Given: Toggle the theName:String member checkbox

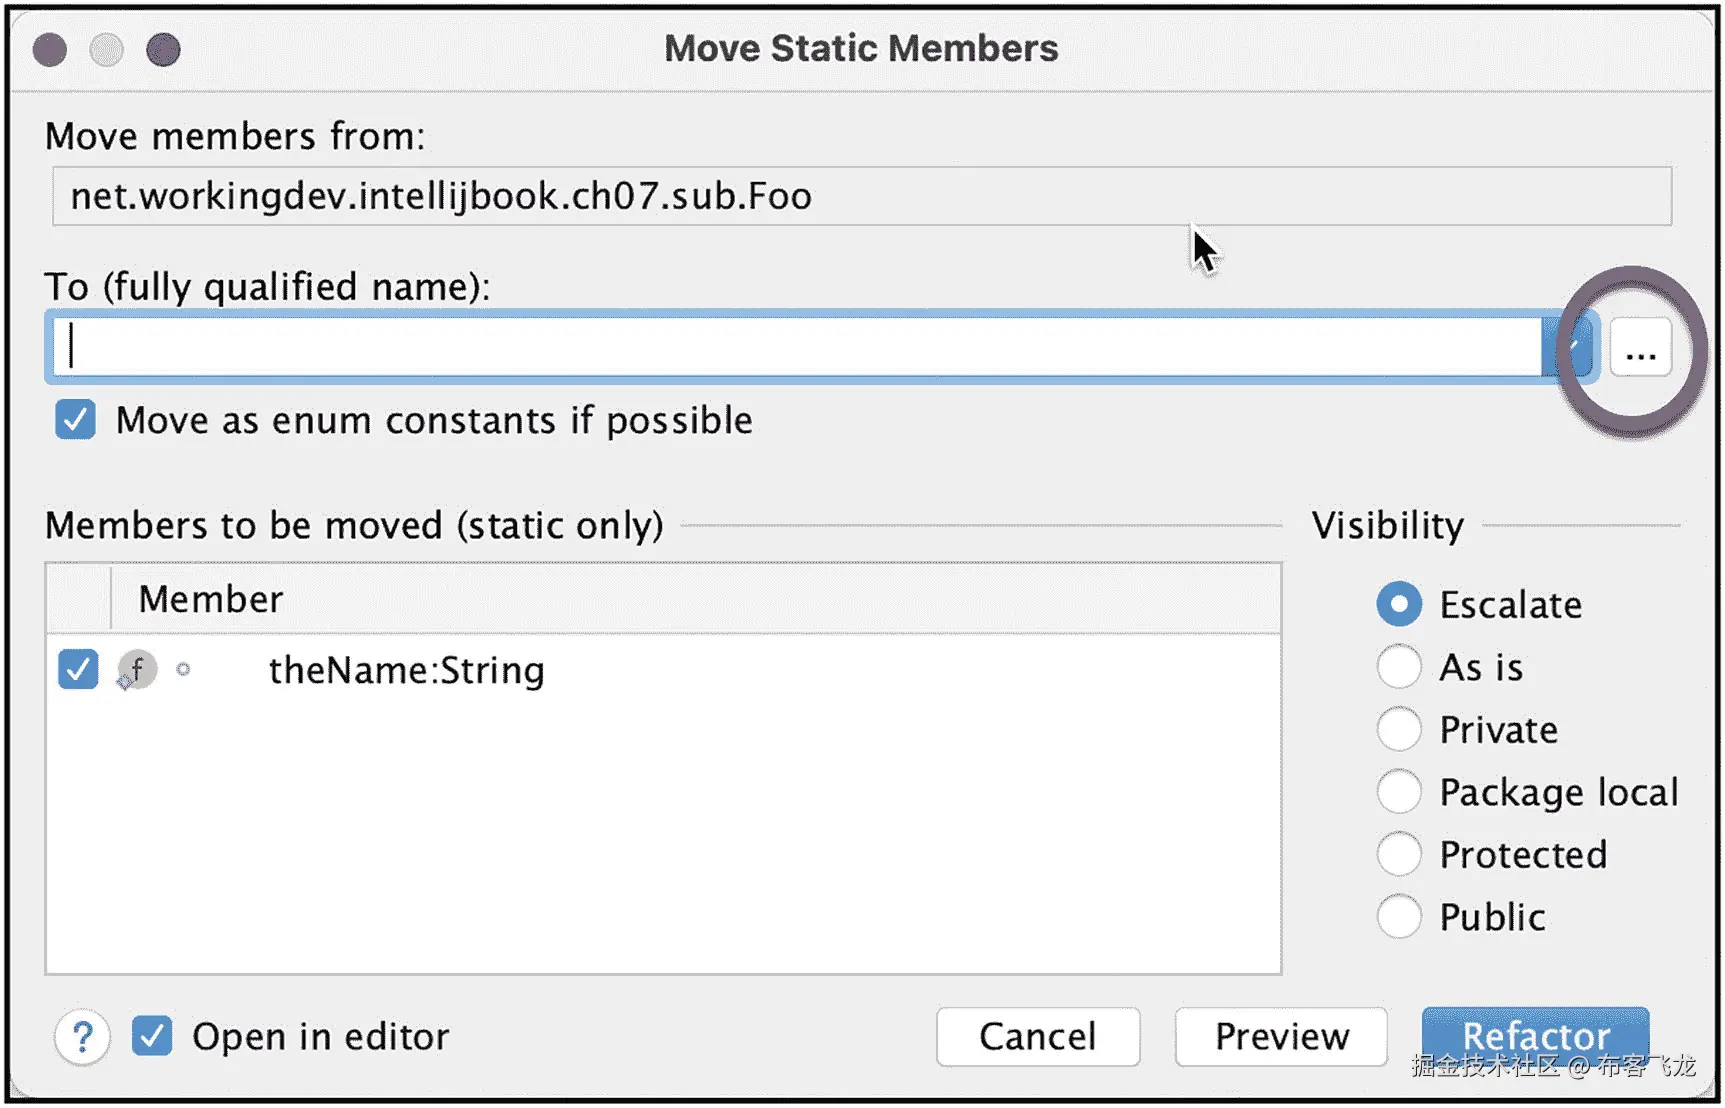Looking at the screenshot, I should pos(78,669).
